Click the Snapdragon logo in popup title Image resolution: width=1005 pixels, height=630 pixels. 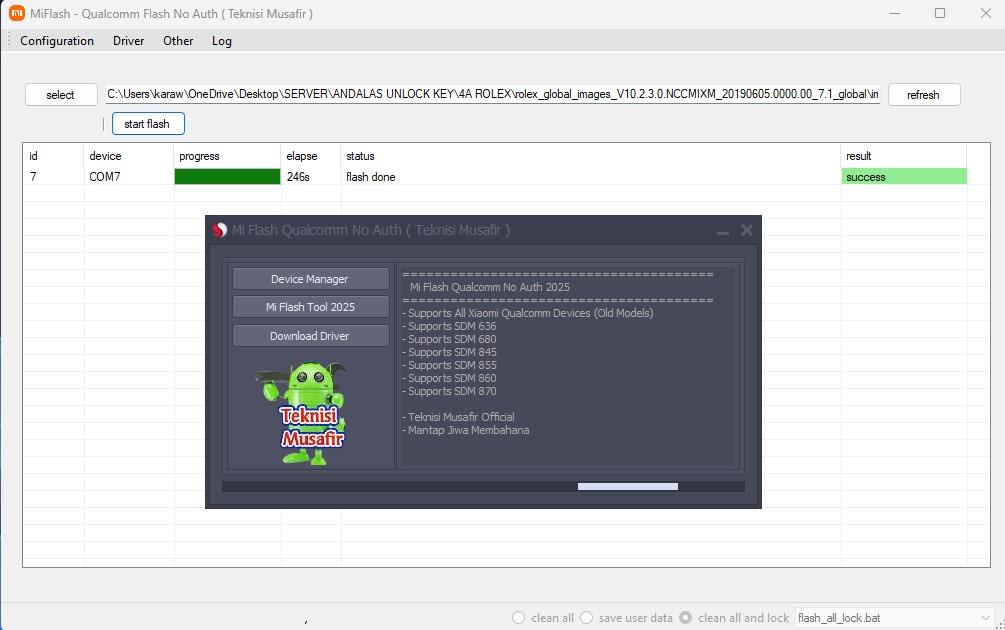click(220, 231)
